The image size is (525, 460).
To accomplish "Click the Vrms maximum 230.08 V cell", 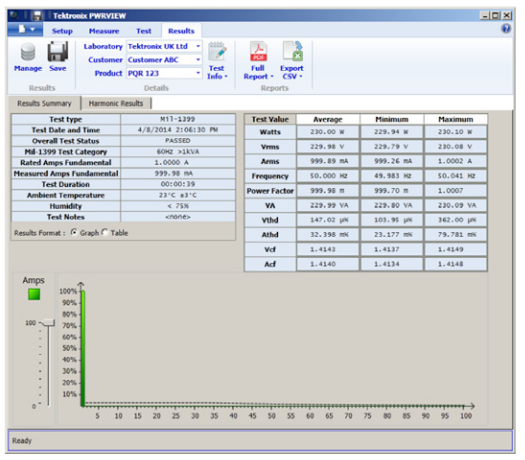I will point(455,147).
